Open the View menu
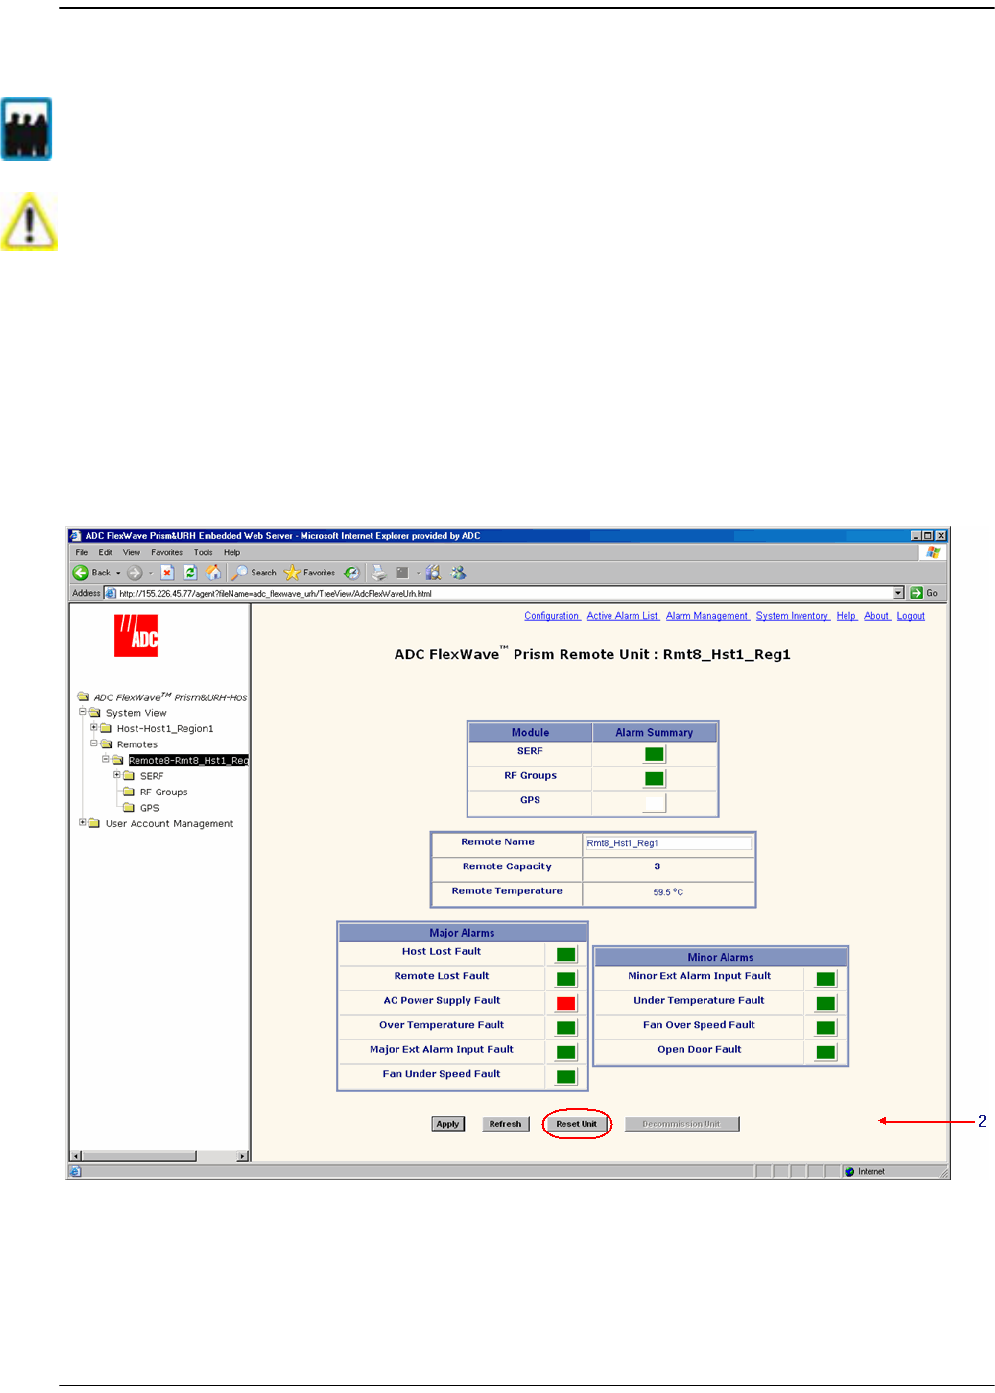The height and width of the screenshot is (1393, 995). point(131,552)
